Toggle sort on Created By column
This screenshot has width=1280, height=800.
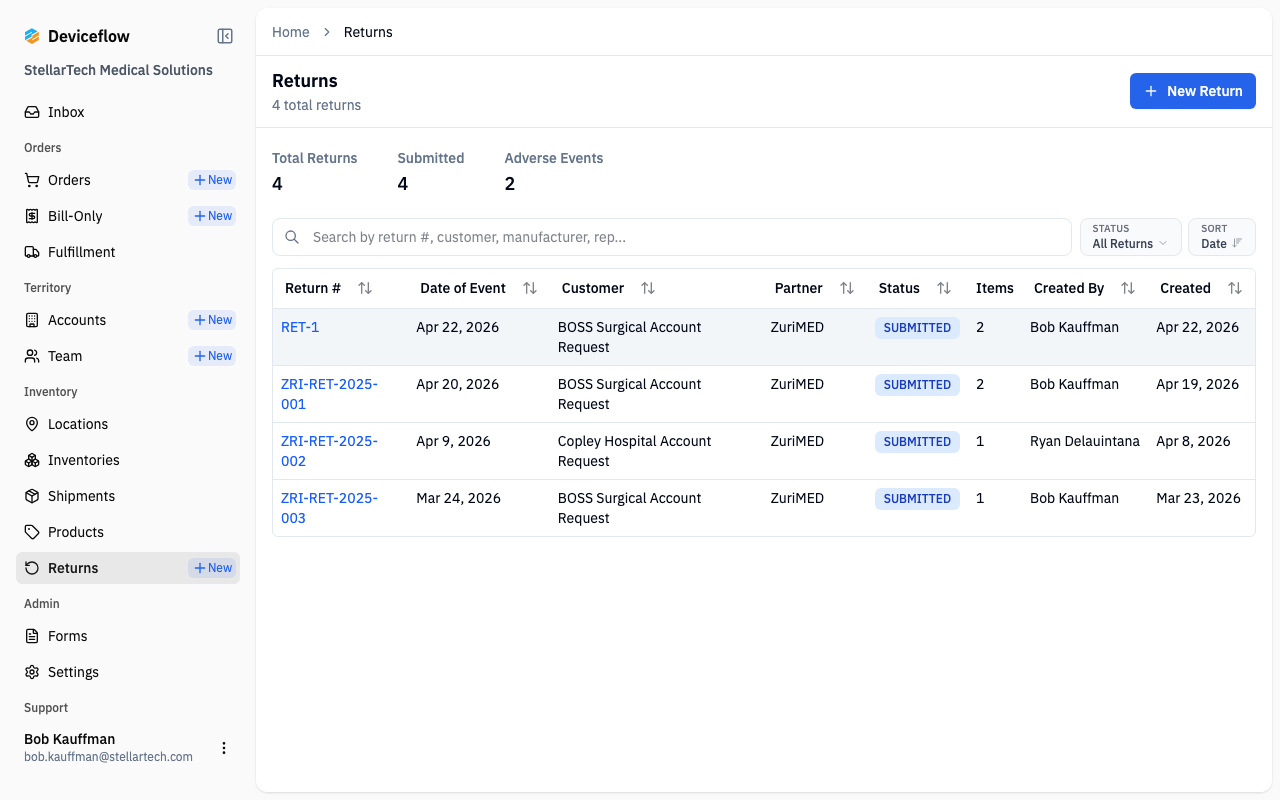1128,288
